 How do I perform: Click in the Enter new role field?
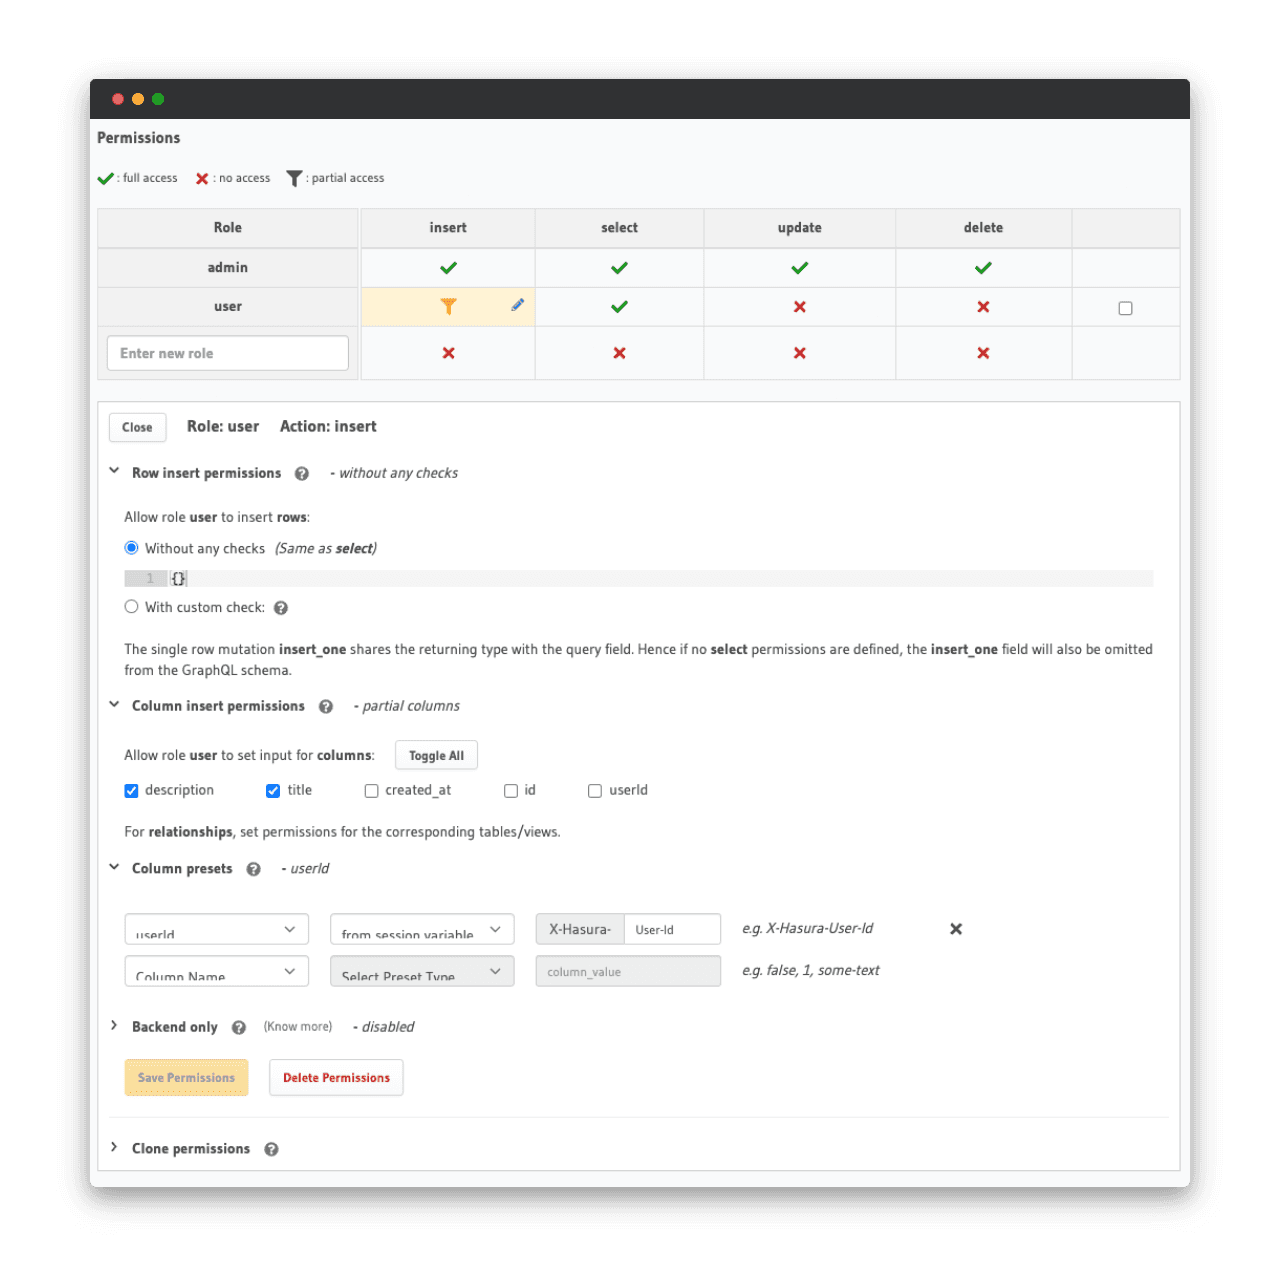(x=227, y=353)
